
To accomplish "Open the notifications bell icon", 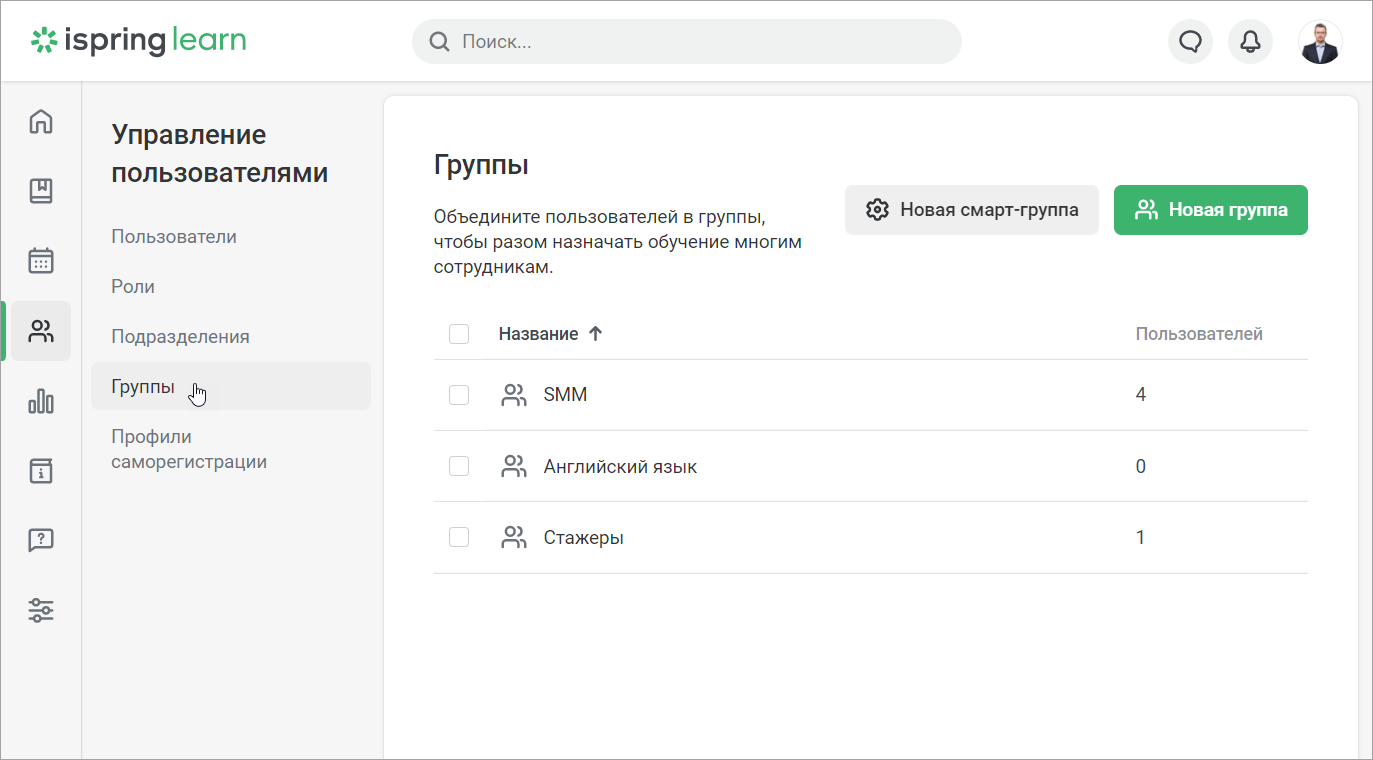I will coord(1250,42).
